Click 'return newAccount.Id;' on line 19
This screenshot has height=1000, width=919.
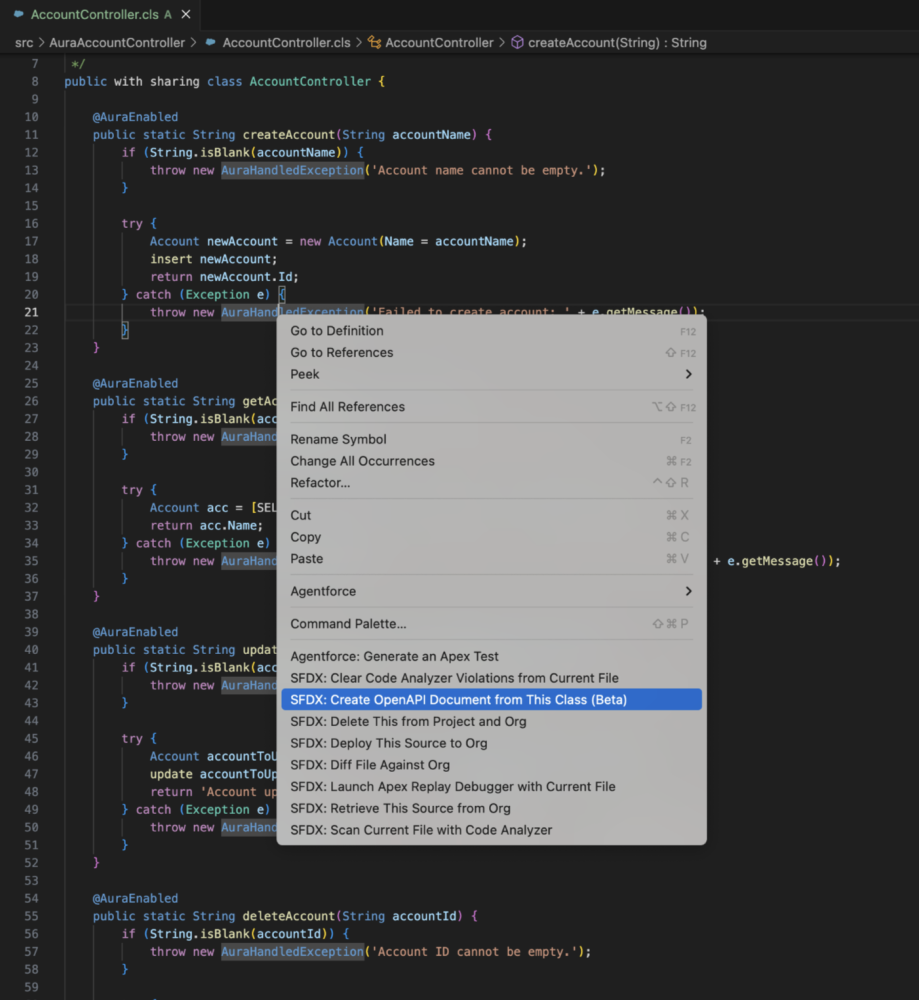(x=224, y=277)
